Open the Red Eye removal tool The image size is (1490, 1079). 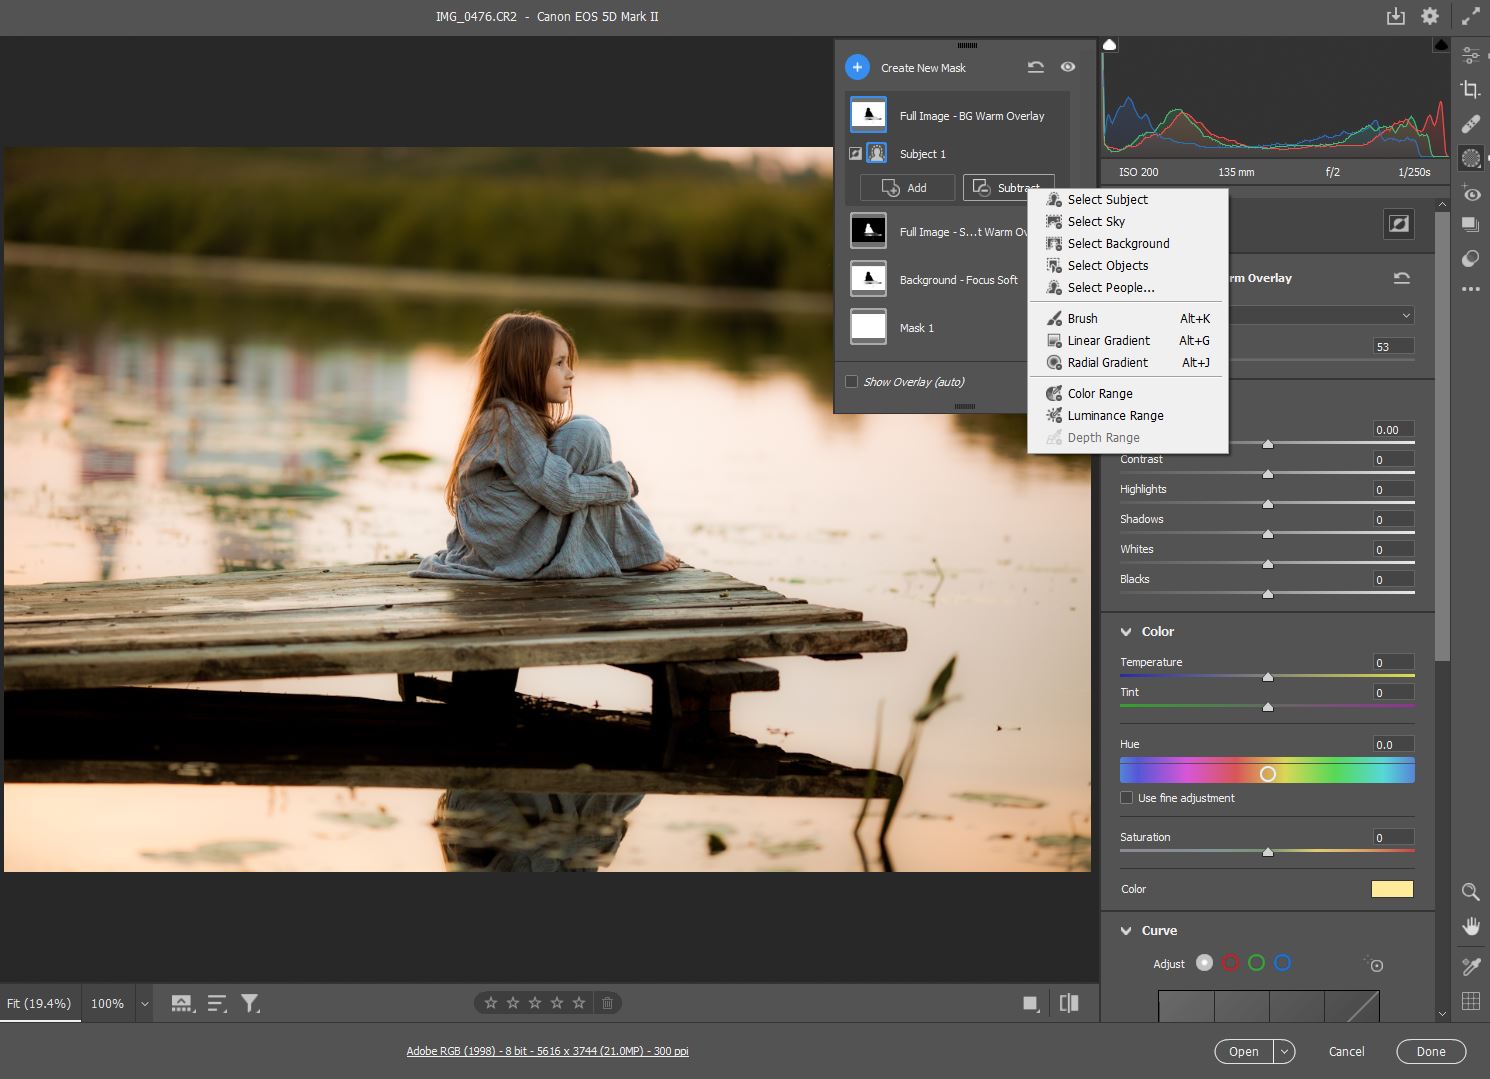click(1470, 194)
